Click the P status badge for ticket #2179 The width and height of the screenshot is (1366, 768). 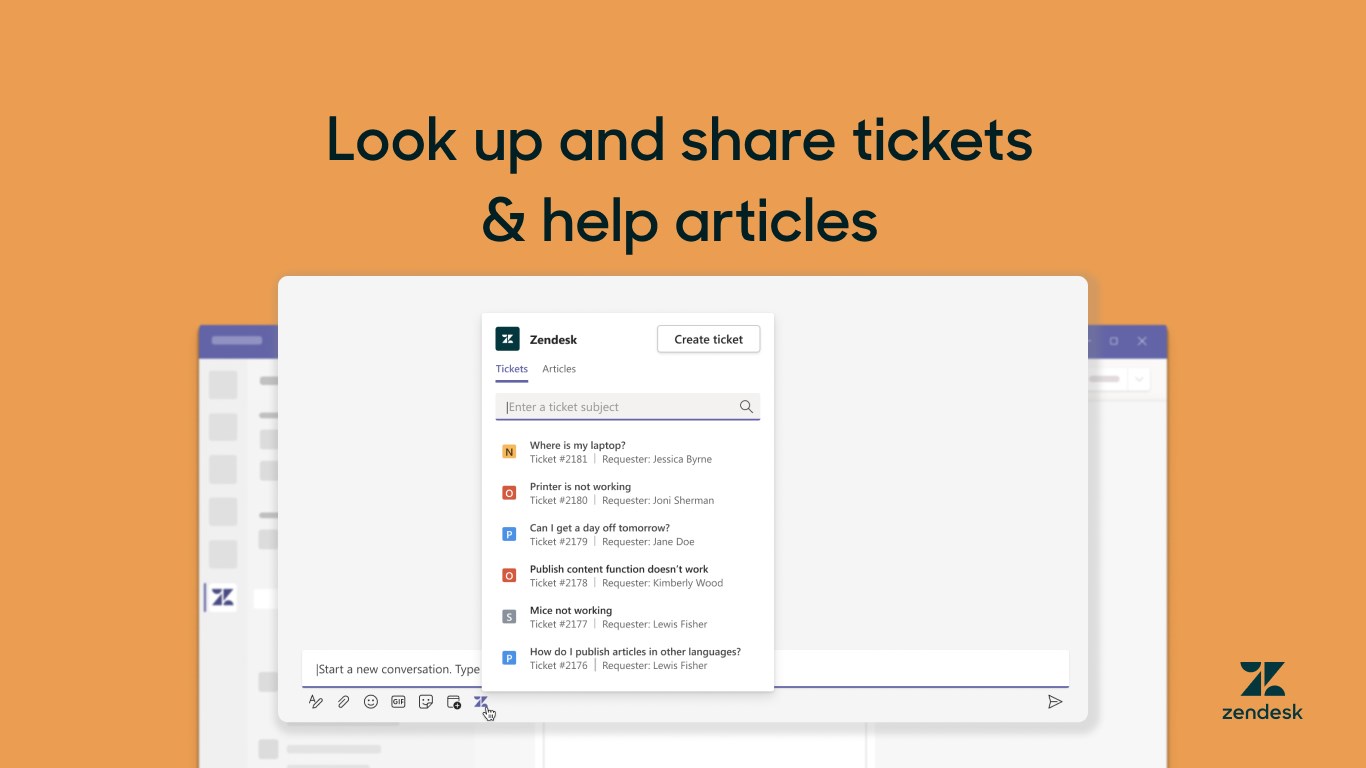click(509, 535)
